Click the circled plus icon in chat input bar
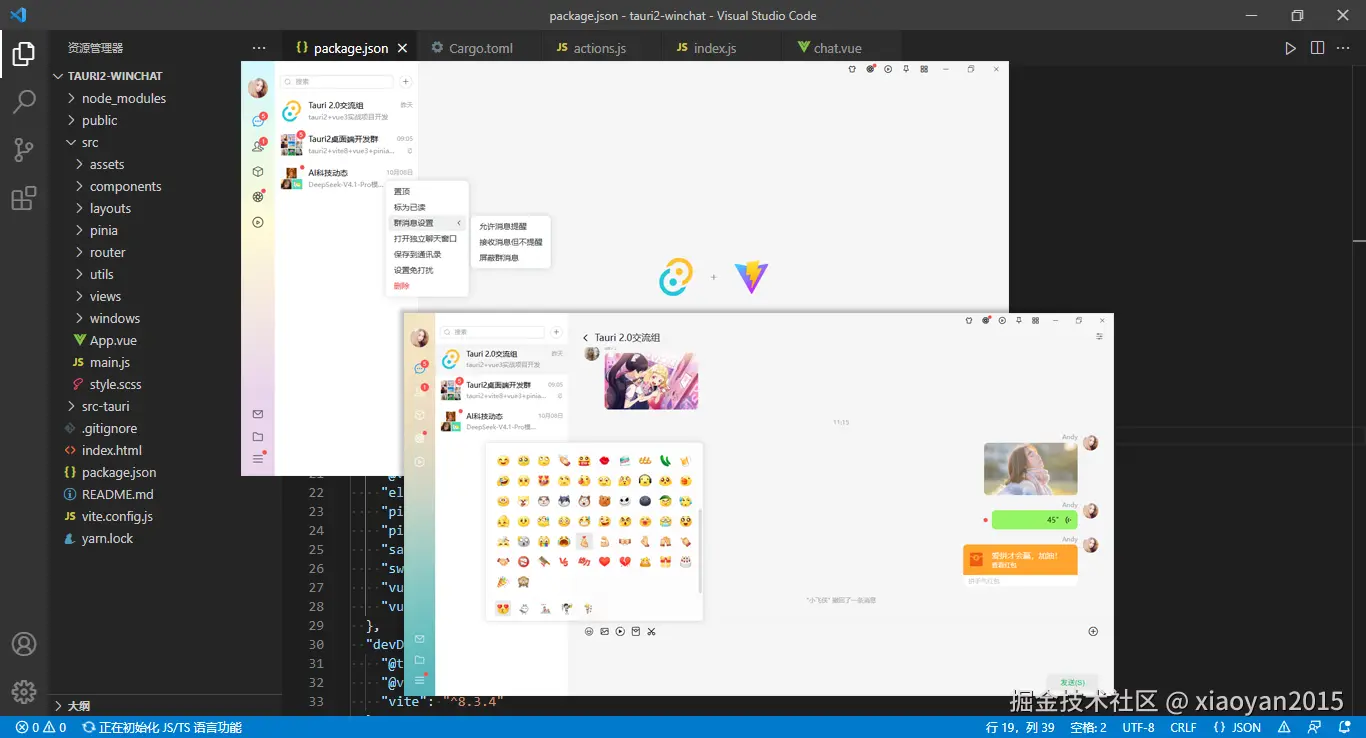The width and height of the screenshot is (1366, 738). pos(1093,631)
